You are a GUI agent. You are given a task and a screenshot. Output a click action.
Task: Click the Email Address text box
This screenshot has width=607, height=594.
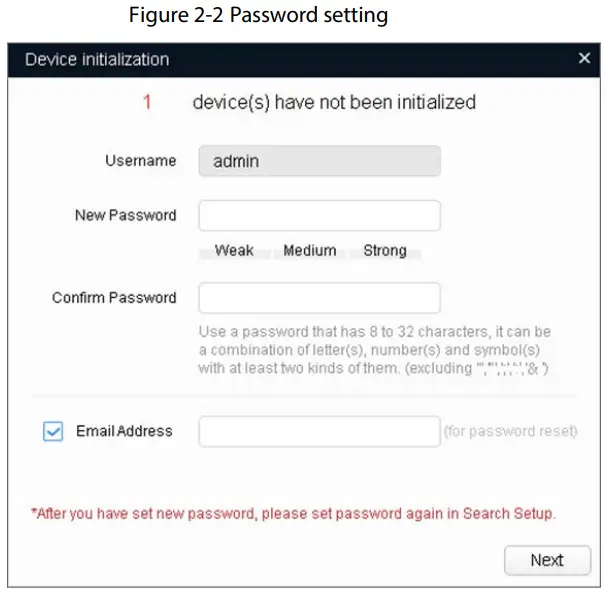pos(319,432)
